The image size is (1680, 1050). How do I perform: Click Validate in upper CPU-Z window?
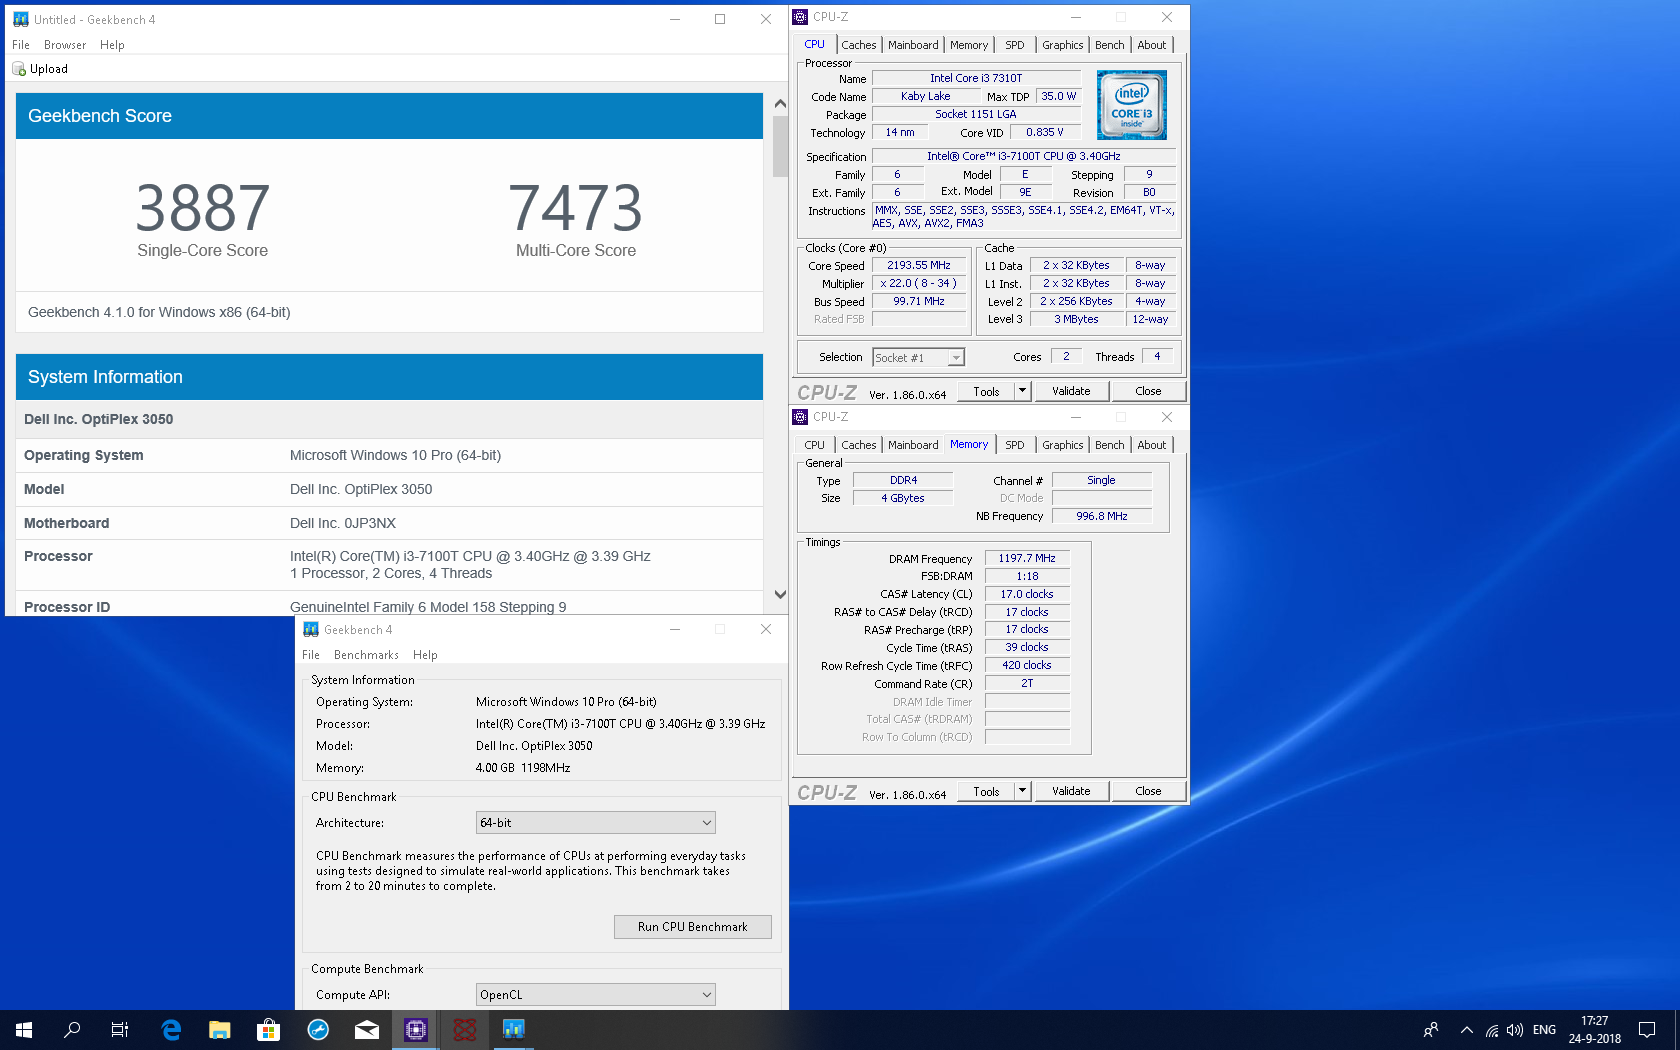(1071, 391)
